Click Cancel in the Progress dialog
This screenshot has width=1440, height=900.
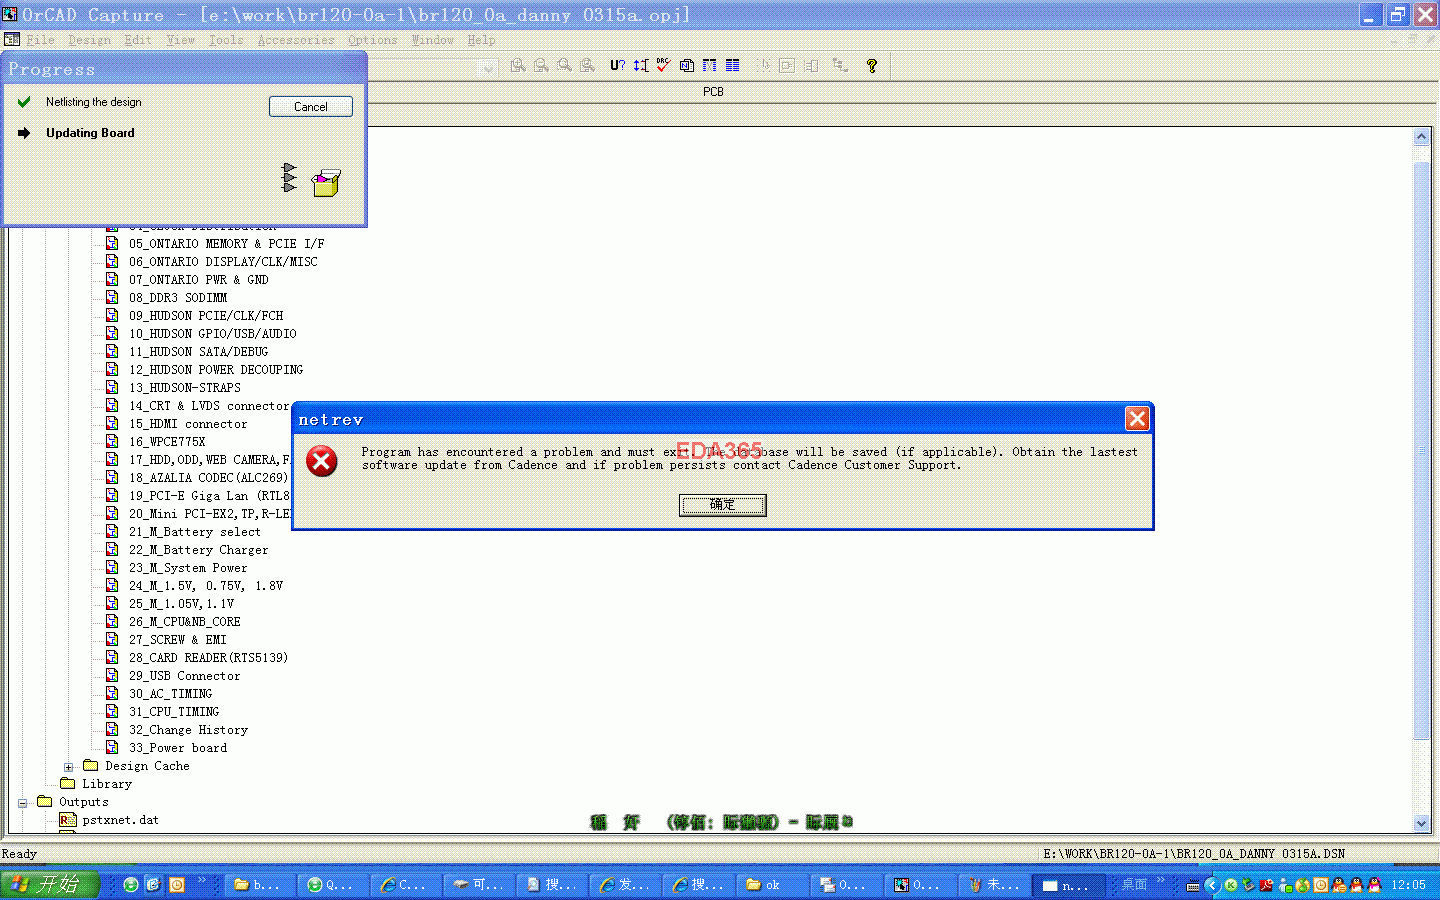[x=311, y=106]
